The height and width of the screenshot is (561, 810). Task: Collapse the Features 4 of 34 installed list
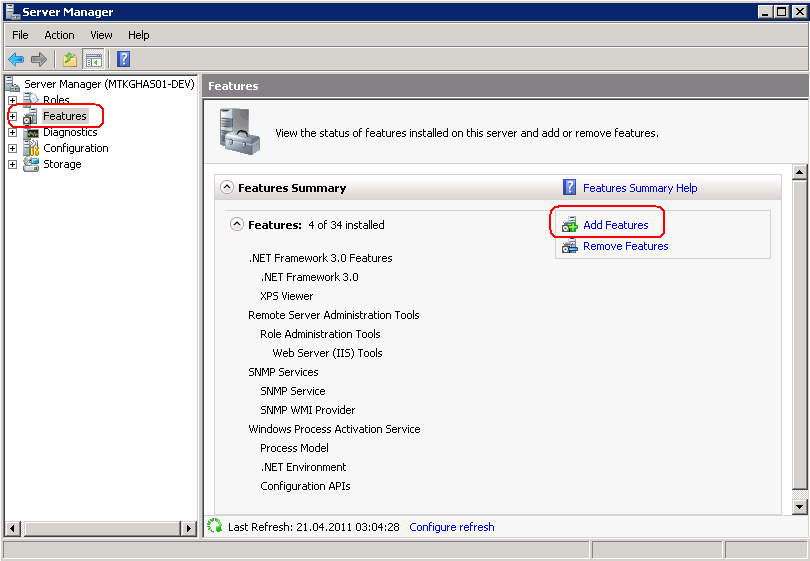click(x=237, y=224)
